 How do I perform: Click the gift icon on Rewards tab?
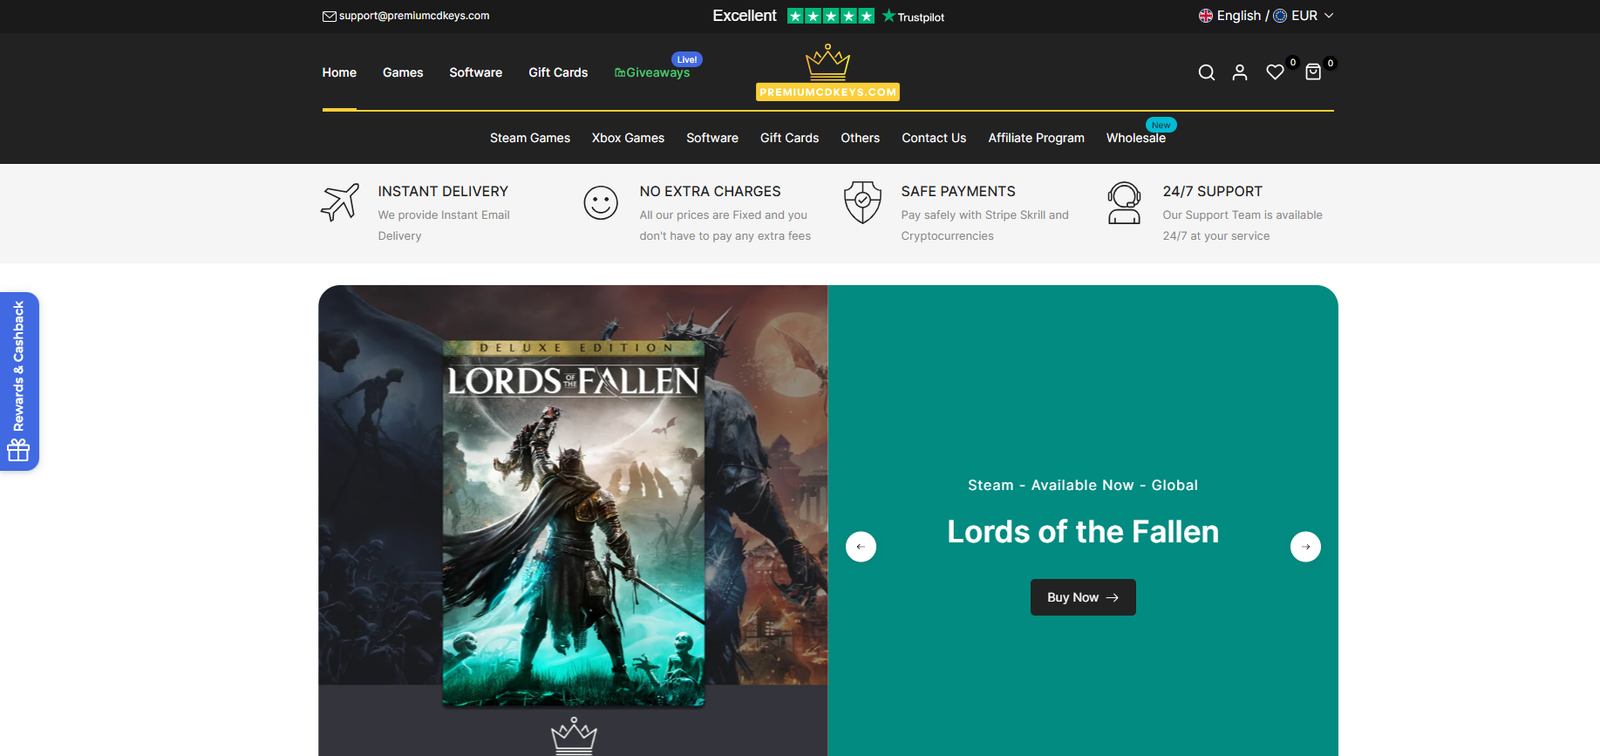[18, 450]
